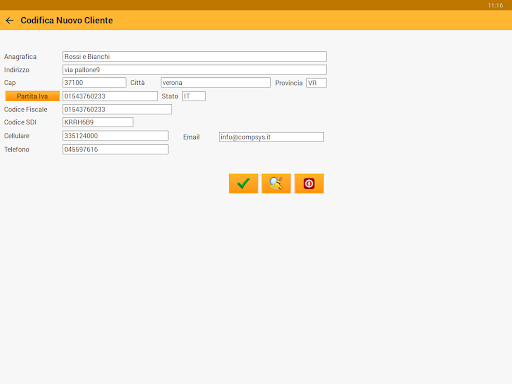Click the Indirizzo address field
512x384 pixels.
pyautogui.click(x=194, y=70)
